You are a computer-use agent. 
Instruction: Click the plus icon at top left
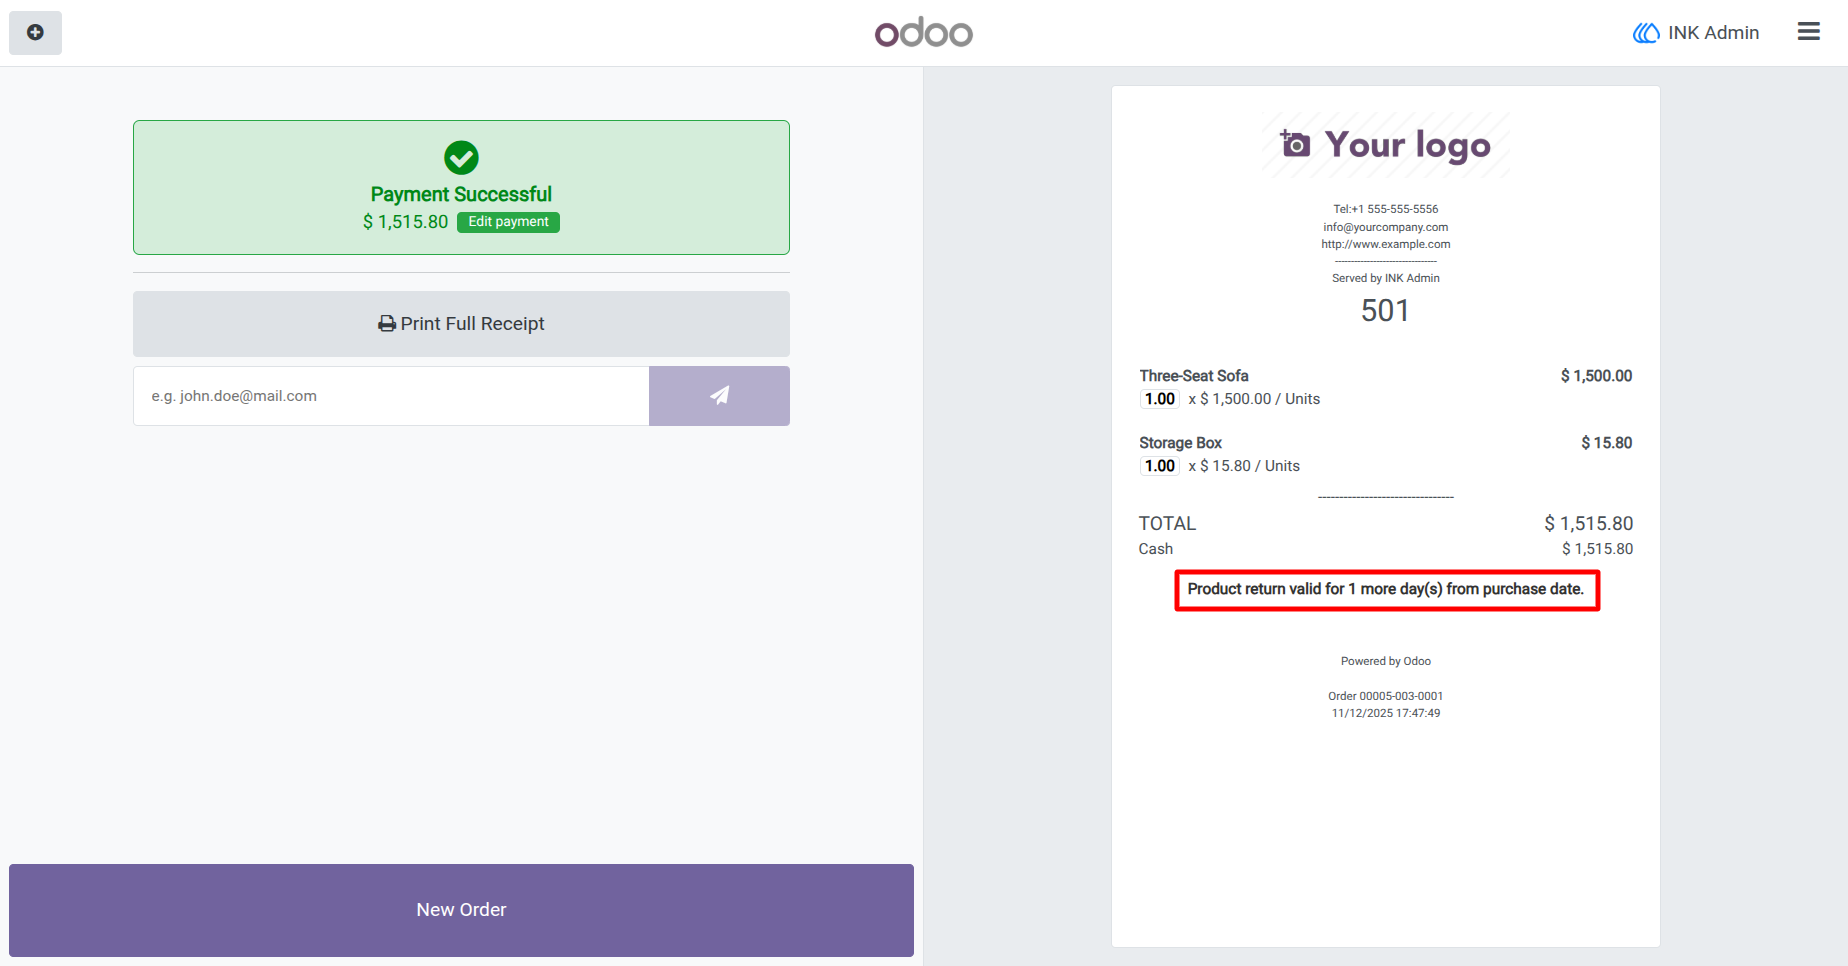pos(35,33)
